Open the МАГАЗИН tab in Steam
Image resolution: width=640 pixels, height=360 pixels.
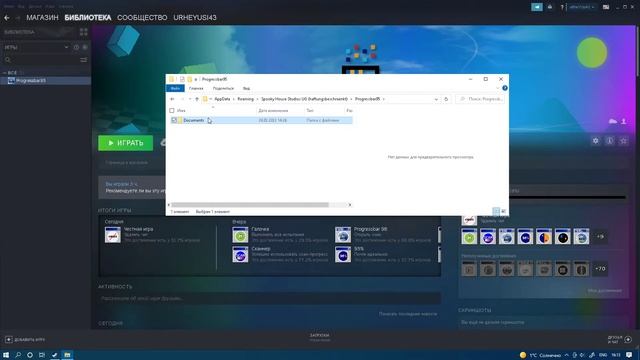pyautogui.click(x=42, y=18)
